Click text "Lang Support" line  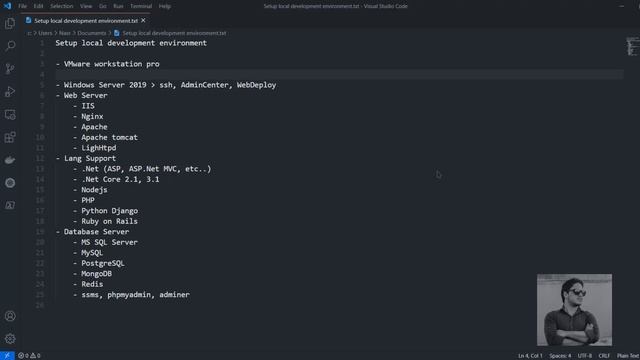90,158
